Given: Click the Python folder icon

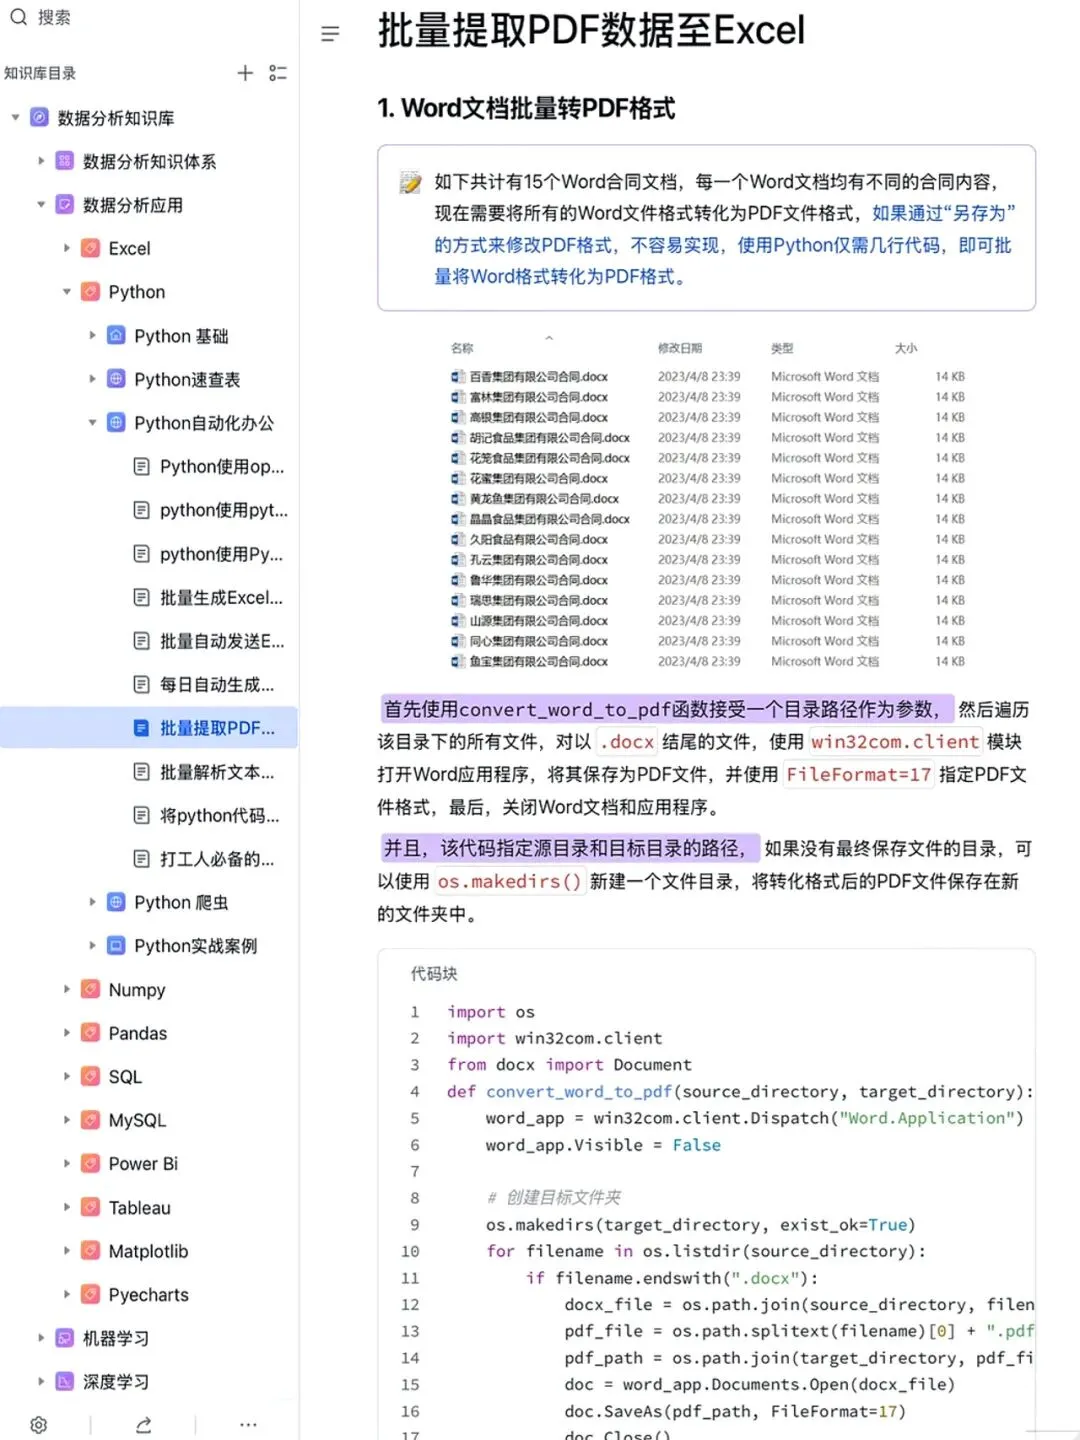Looking at the screenshot, I should [x=90, y=292].
